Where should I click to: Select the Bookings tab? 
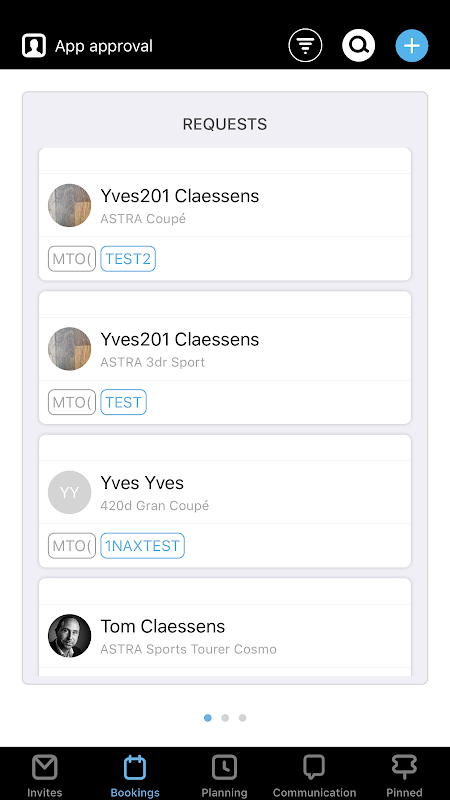click(x=135, y=776)
